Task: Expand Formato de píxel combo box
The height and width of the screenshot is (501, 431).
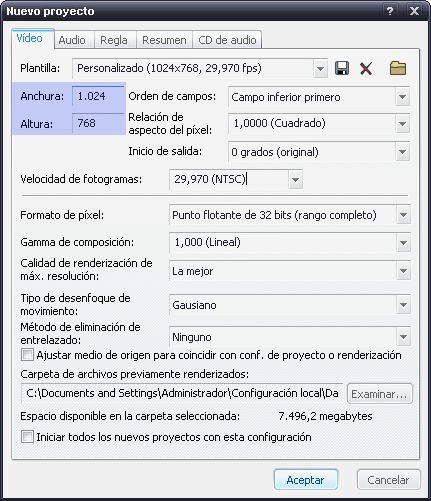Action: pyautogui.click(x=403, y=215)
